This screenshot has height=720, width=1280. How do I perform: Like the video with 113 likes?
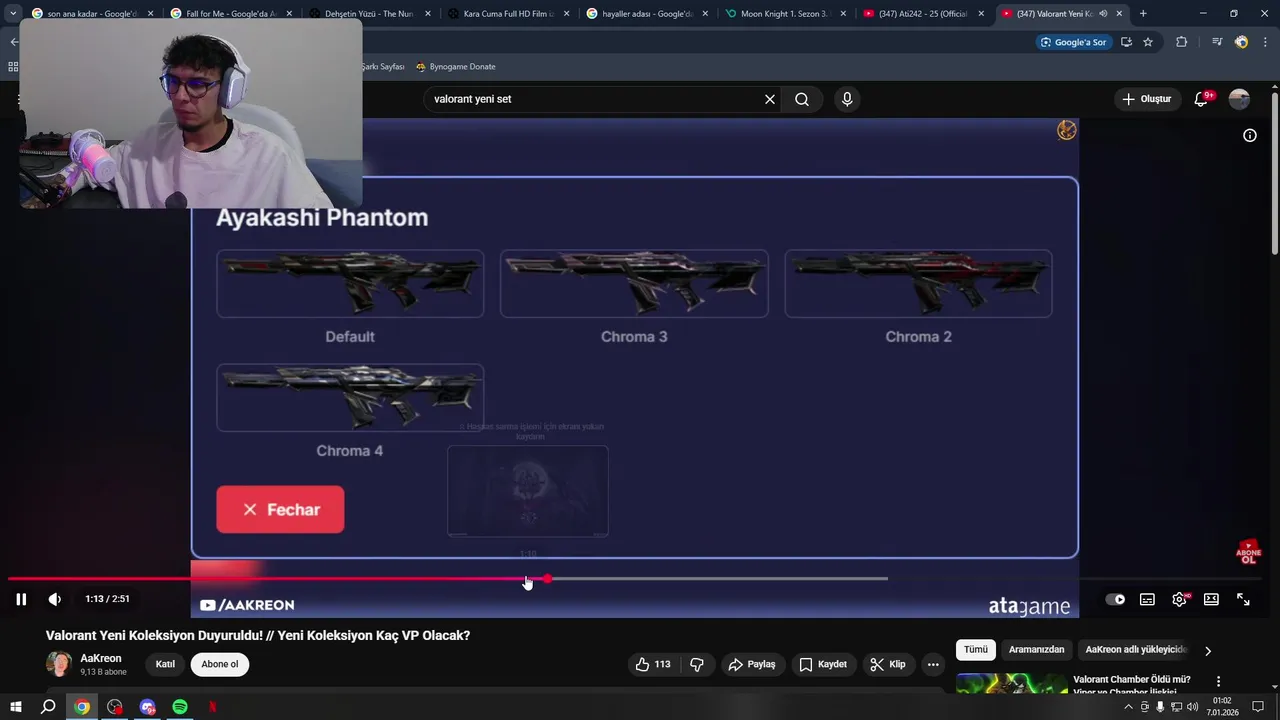point(652,664)
